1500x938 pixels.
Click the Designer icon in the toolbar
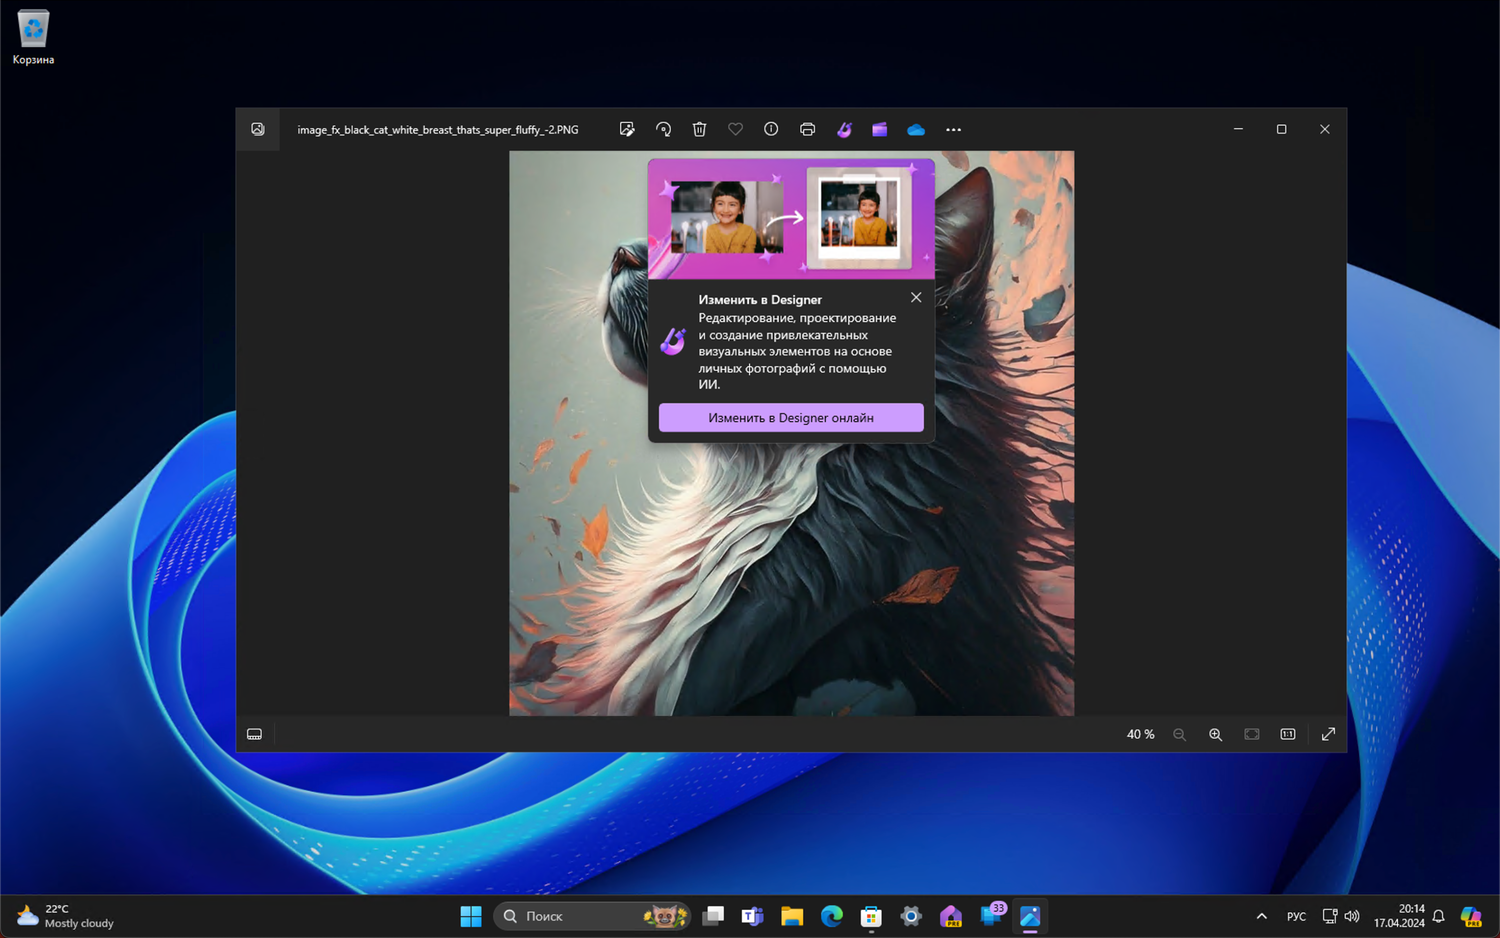pos(844,129)
